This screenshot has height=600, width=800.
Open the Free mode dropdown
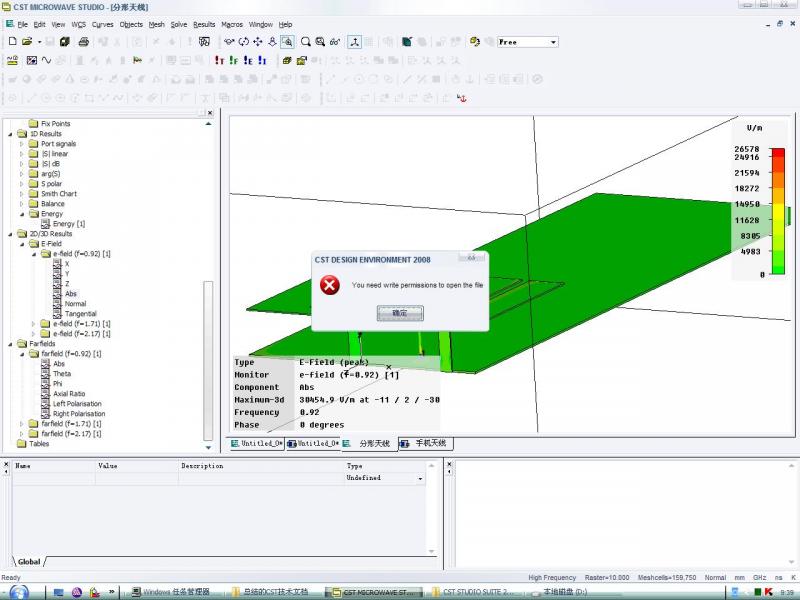(x=554, y=42)
